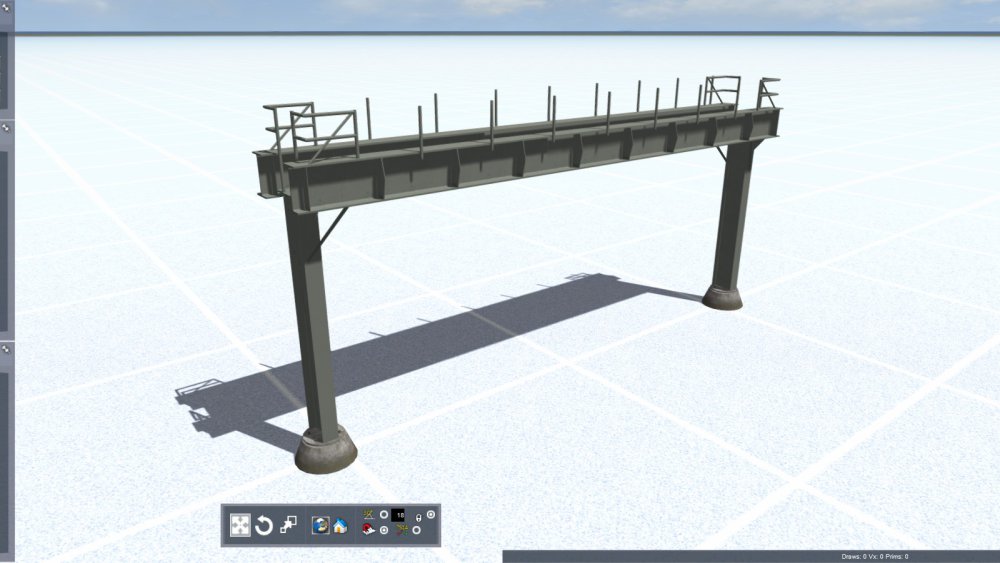Click the Draws/Vx/Prims status bar text
The height and width of the screenshot is (563, 1000).
click(874, 556)
